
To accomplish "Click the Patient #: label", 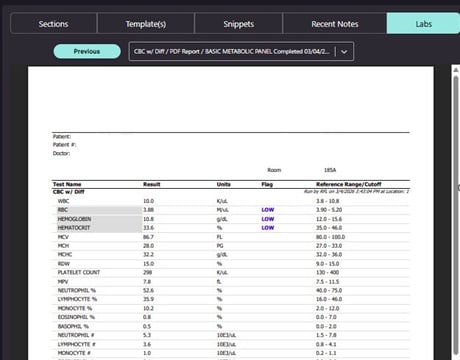I will 64,145.
